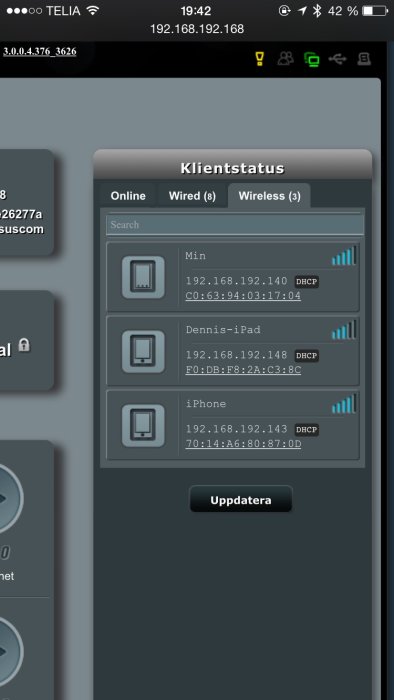
Task: Click the Min client name
Action: [x=196, y=256]
